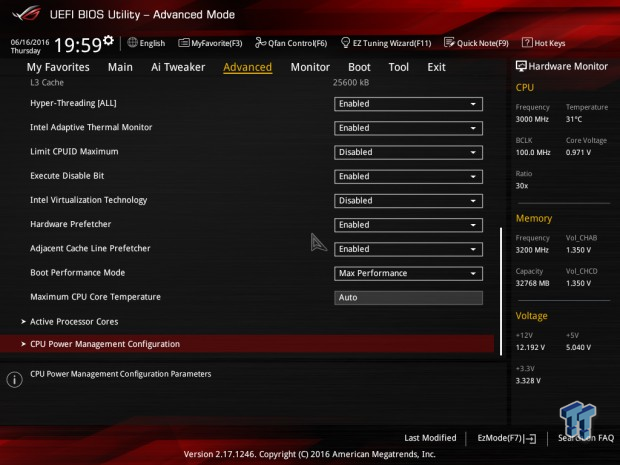This screenshot has height=465, width=620.
Task: Click the Quick Note notepad icon
Action: pos(449,42)
